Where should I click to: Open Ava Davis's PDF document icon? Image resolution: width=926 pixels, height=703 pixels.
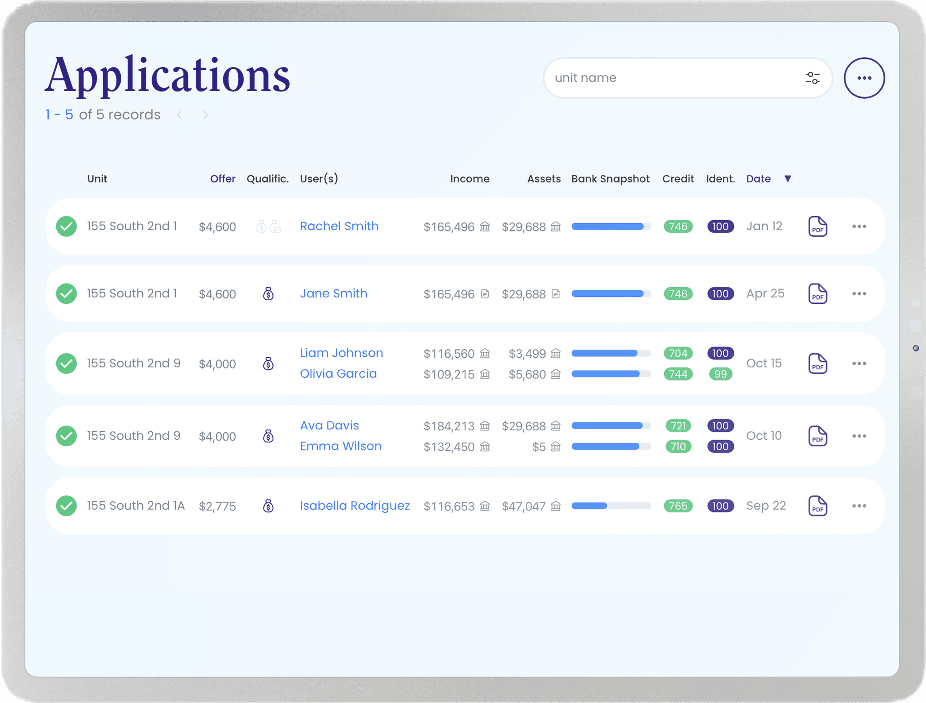pos(817,436)
